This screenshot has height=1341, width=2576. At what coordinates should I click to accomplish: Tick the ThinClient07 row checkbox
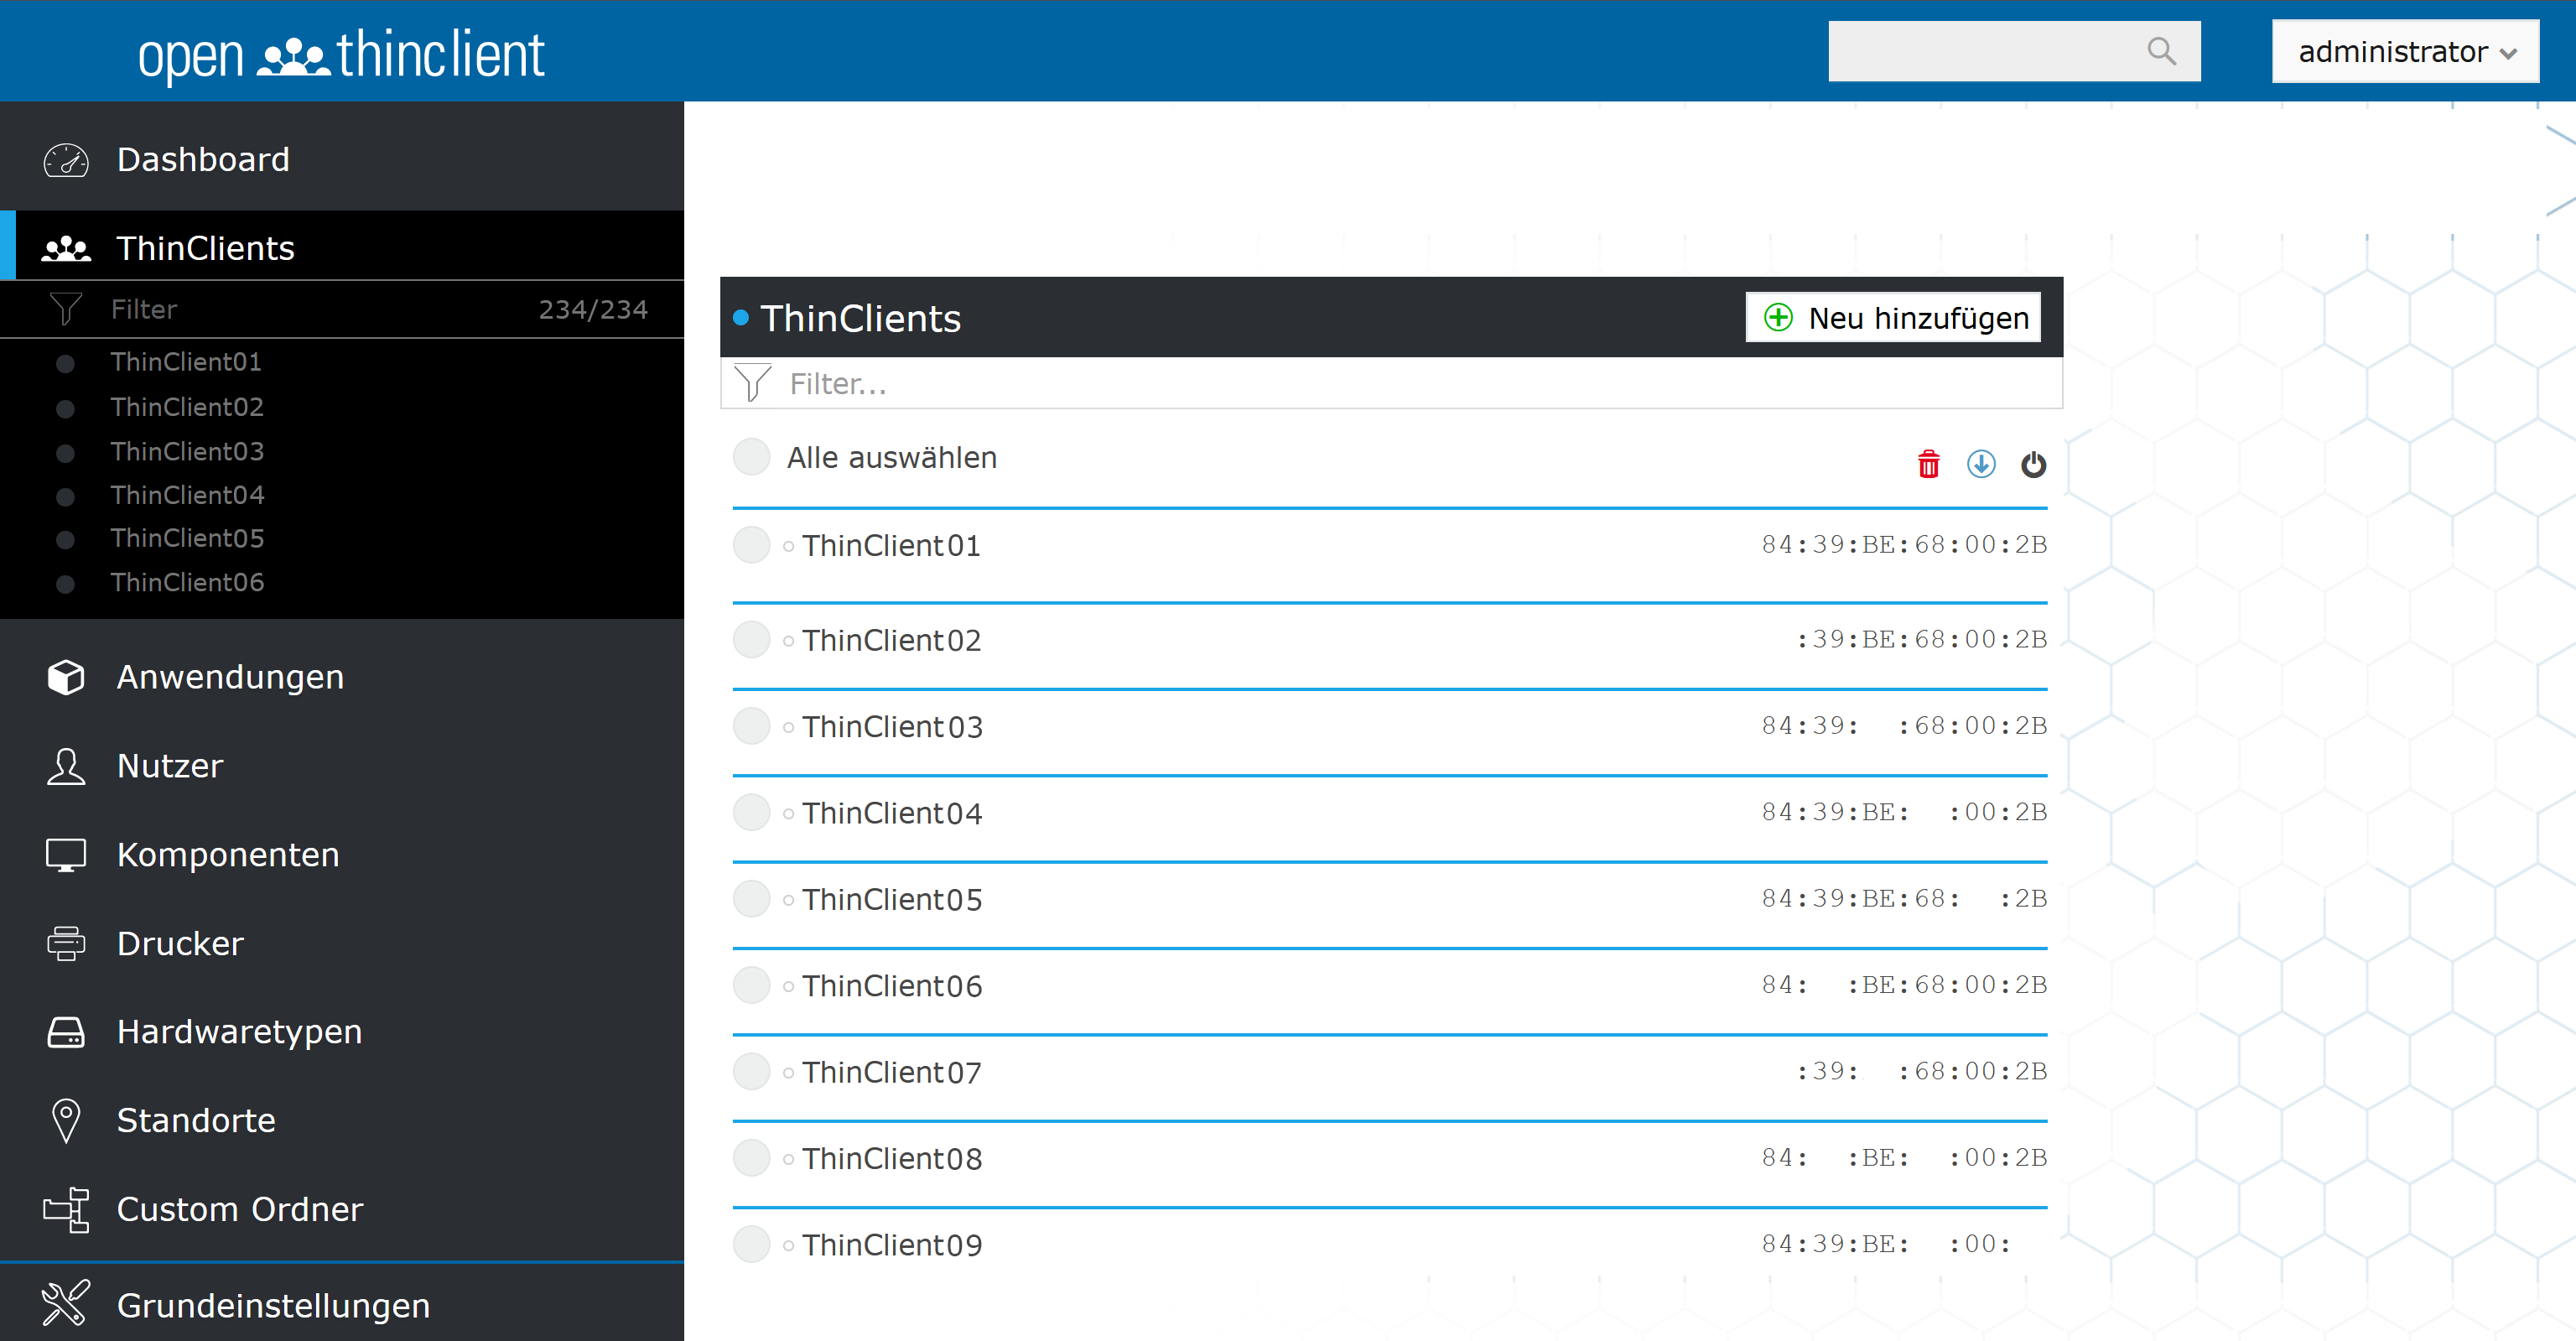[751, 1072]
